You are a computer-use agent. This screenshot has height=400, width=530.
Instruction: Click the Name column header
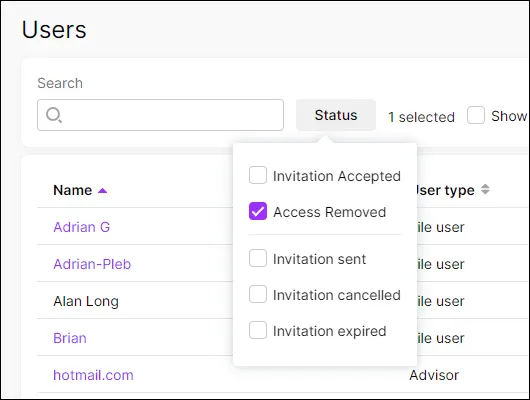pos(73,190)
